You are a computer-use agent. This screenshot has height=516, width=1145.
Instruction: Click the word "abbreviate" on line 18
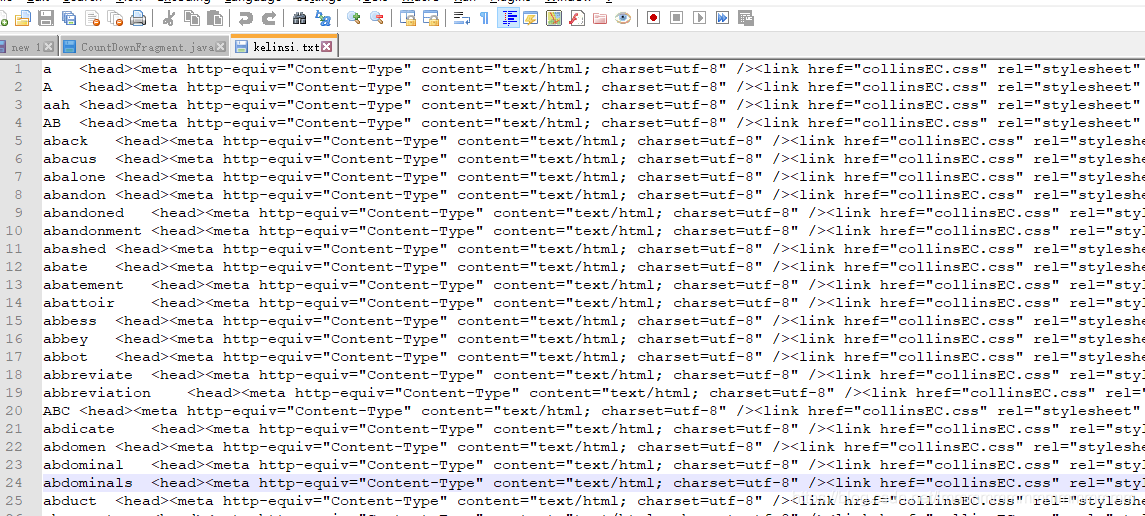point(88,374)
